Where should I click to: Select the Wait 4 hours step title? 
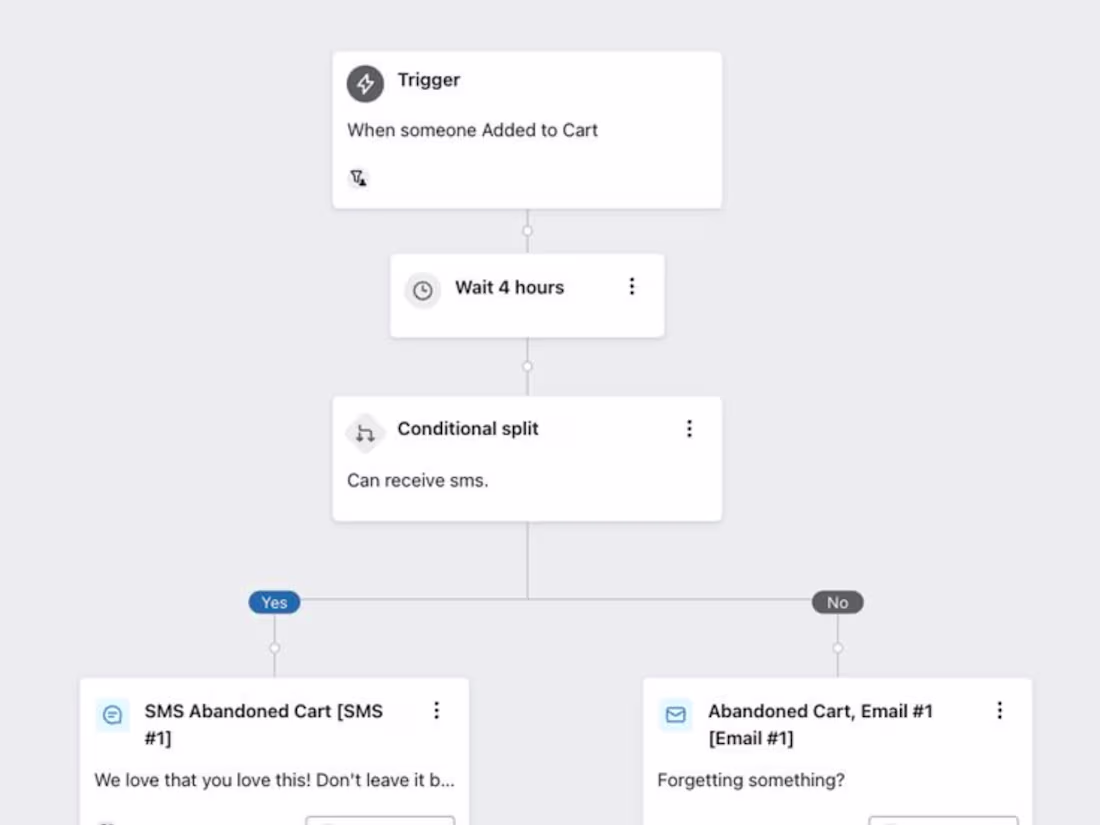coord(509,288)
